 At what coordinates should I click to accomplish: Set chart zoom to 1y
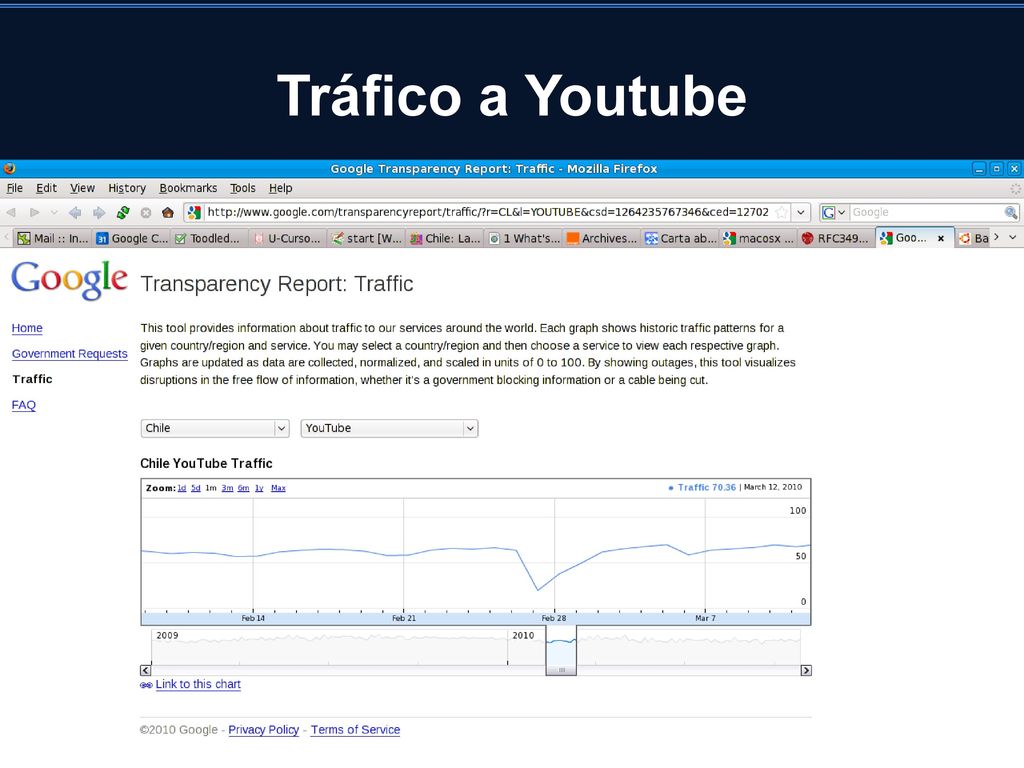pos(259,488)
